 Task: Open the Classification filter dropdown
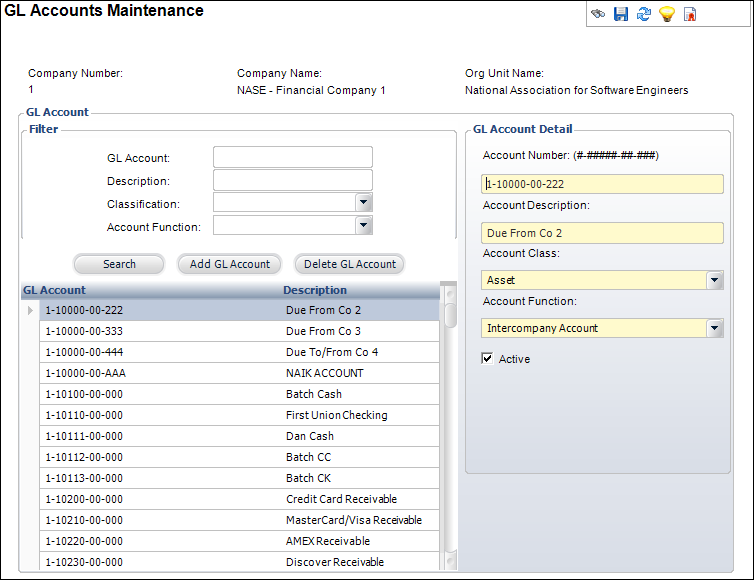pos(364,202)
